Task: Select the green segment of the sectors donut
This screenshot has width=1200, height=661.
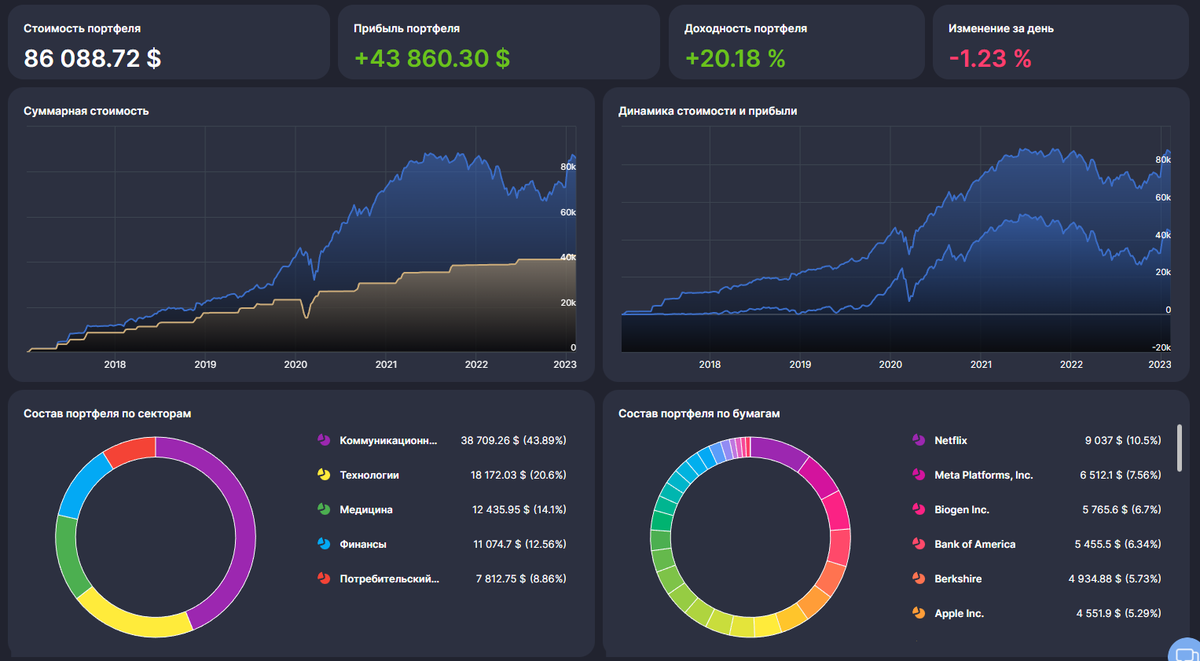Action: tap(67, 555)
